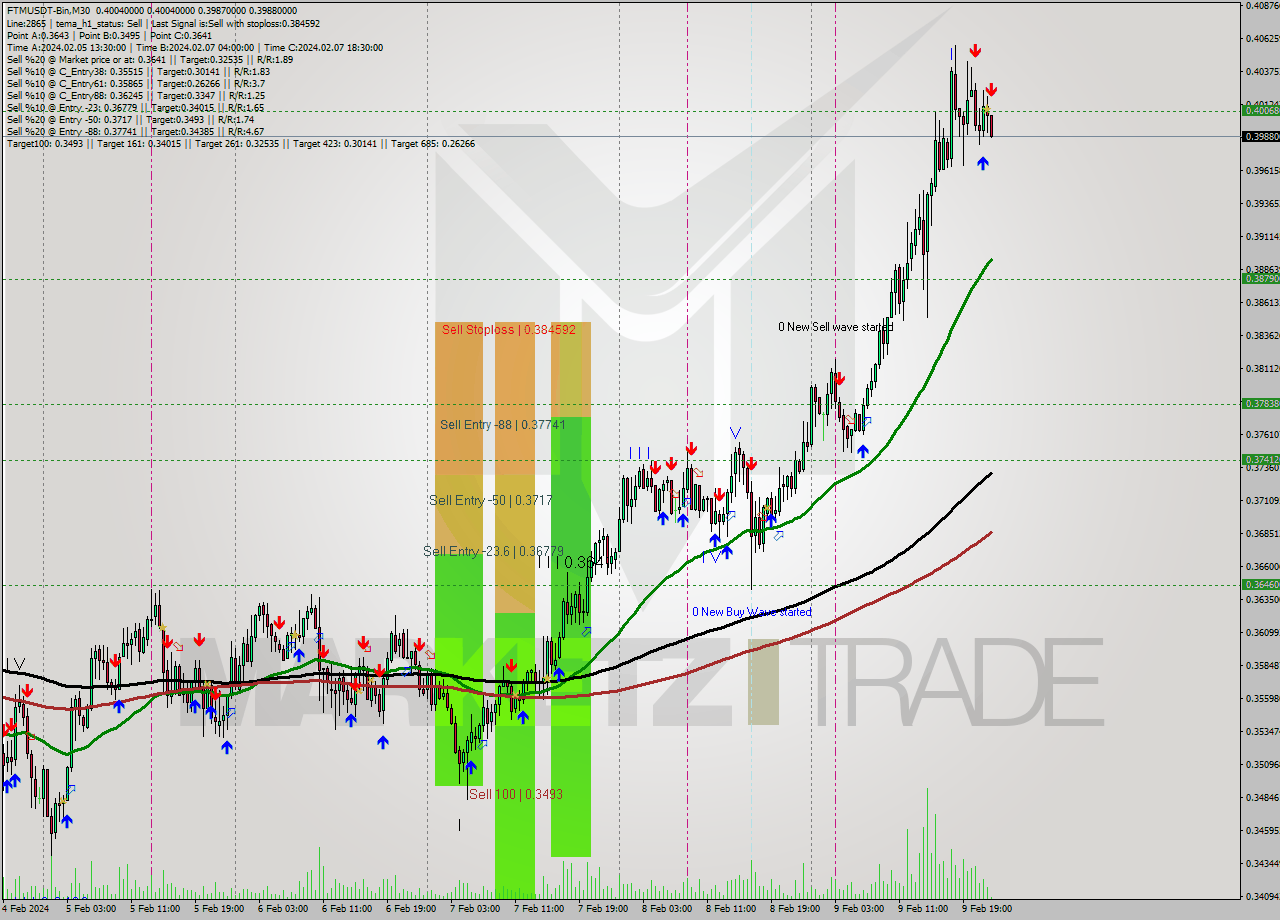Click the '8 Feb 03:00' time axis label
The width and height of the screenshot is (1280, 920).
[667, 910]
